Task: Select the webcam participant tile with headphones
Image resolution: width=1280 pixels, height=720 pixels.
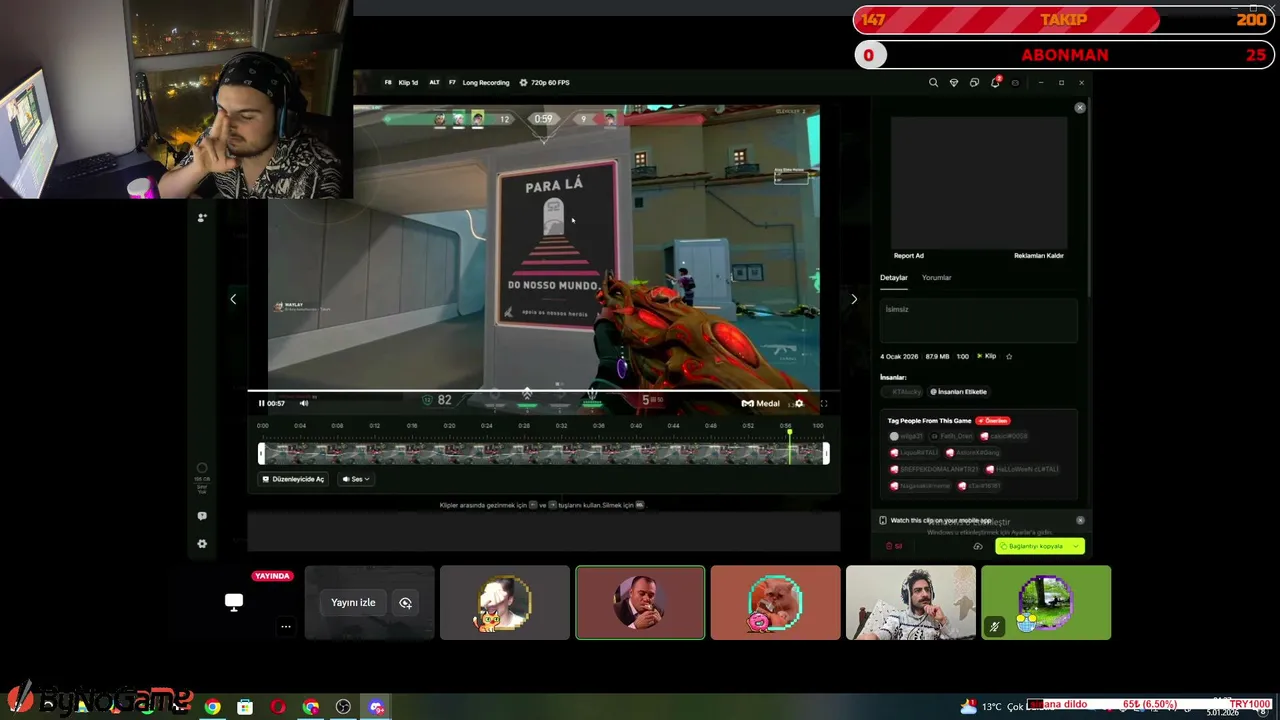Action: click(x=911, y=603)
